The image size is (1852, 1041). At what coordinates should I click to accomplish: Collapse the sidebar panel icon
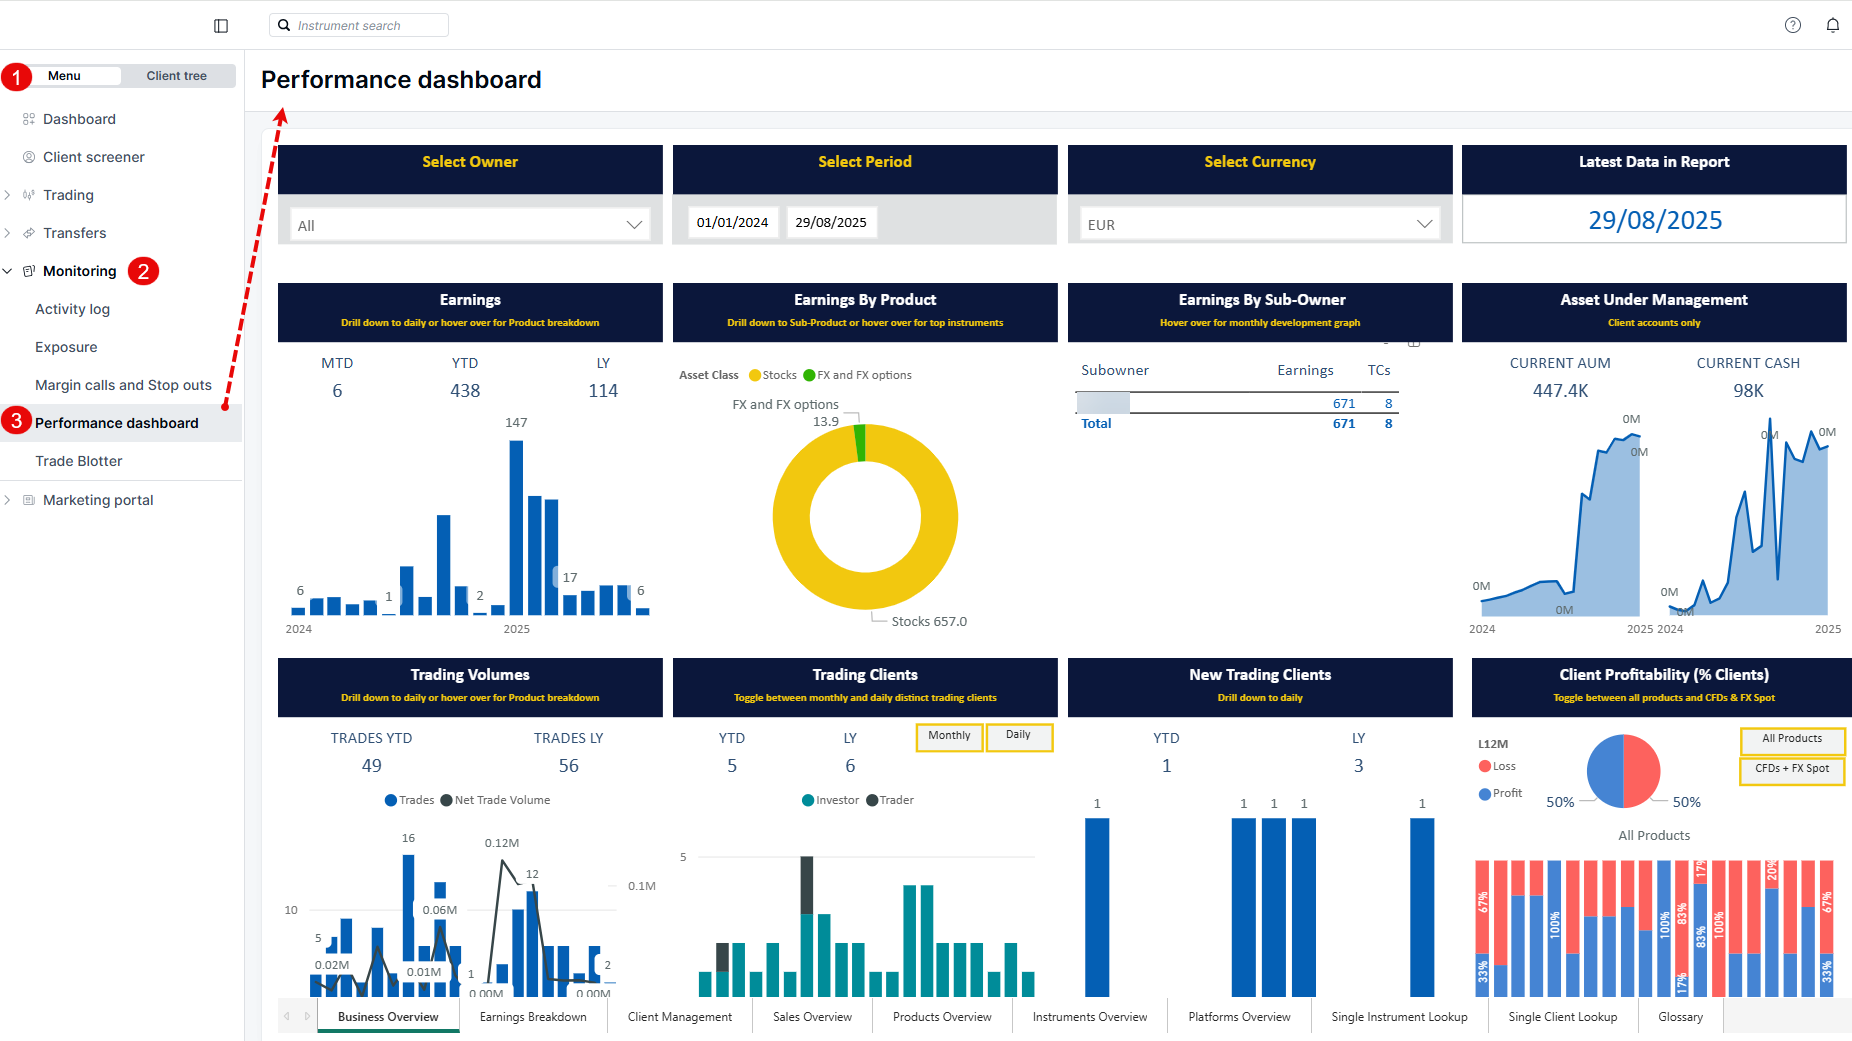coord(221,26)
